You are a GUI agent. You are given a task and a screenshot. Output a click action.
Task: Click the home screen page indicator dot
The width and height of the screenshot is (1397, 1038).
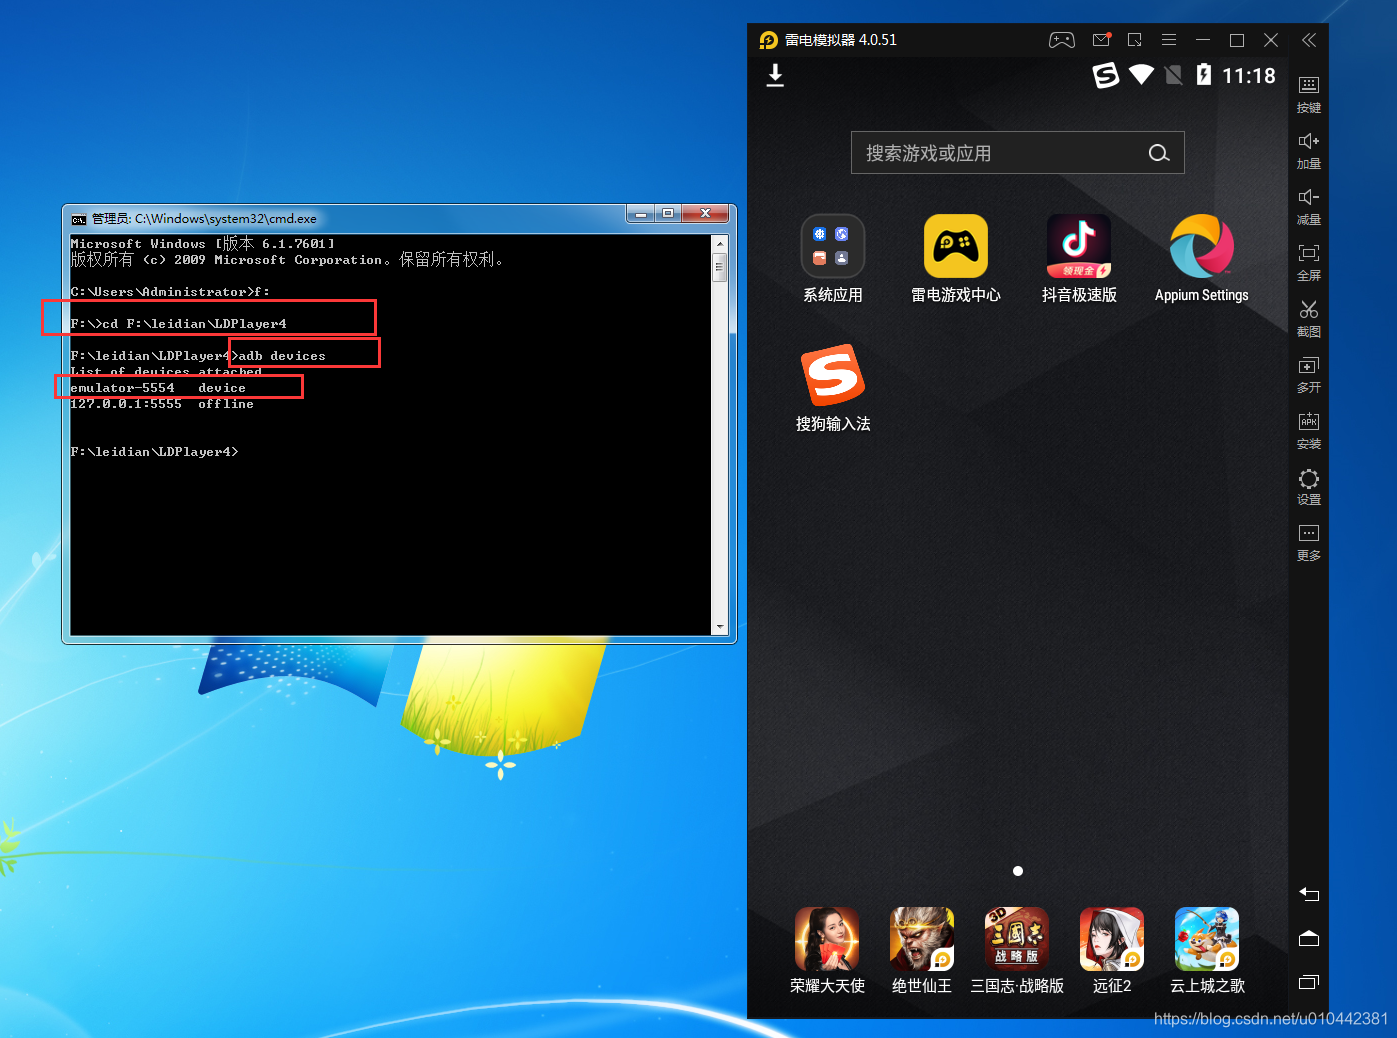(x=1018, y=871)
